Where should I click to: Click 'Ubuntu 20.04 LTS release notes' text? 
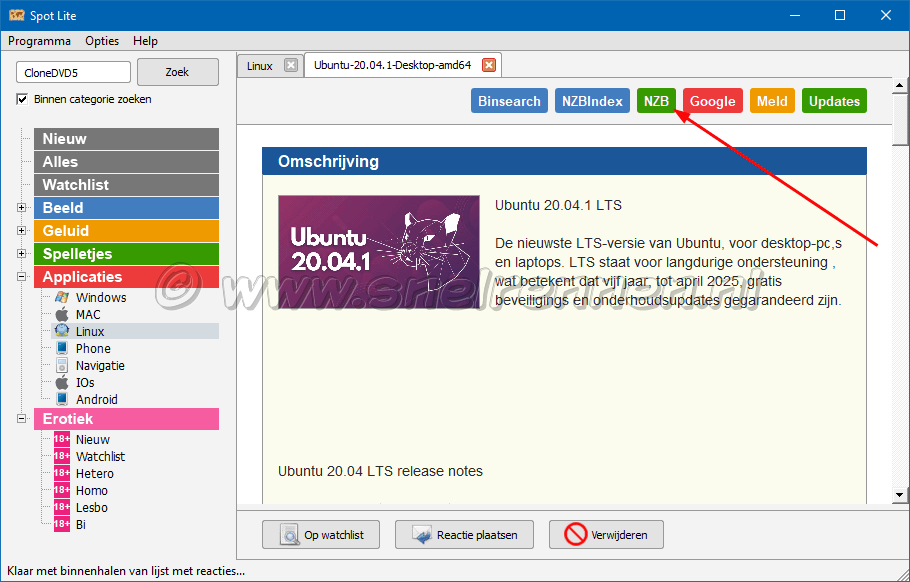point(380,471)
